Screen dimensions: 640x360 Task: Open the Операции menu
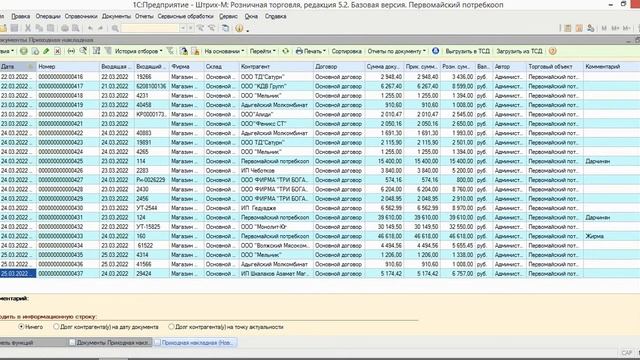(48, 16)
